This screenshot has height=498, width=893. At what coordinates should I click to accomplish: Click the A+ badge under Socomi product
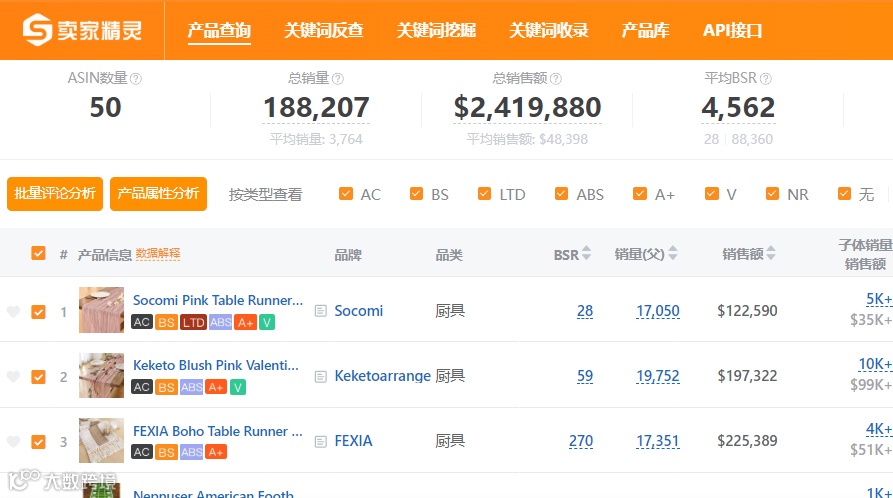pos(245,323)
